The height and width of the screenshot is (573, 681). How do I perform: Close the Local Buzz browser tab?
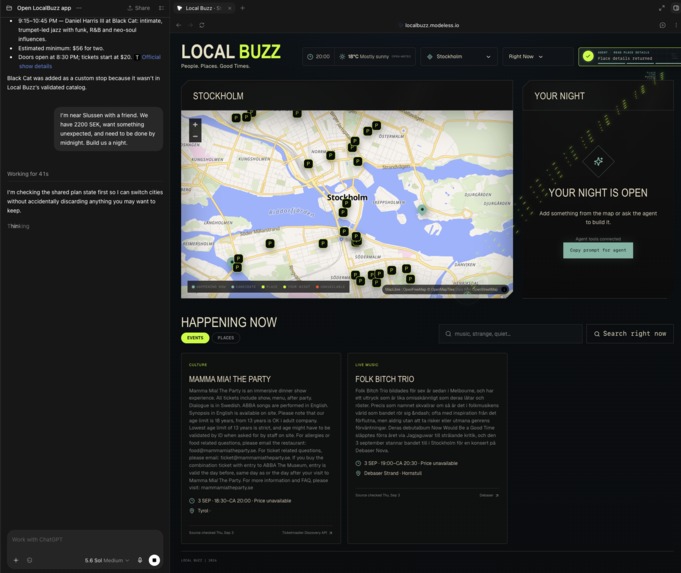click(x=230, y=8)
